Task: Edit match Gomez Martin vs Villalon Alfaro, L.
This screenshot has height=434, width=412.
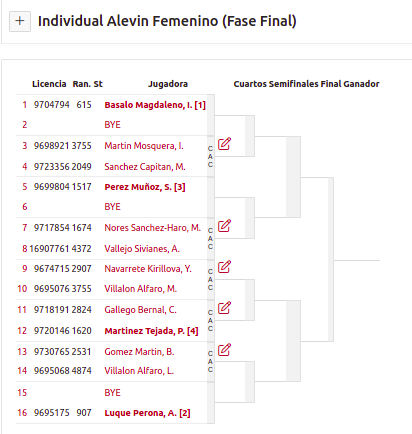Action: [224, 350]
